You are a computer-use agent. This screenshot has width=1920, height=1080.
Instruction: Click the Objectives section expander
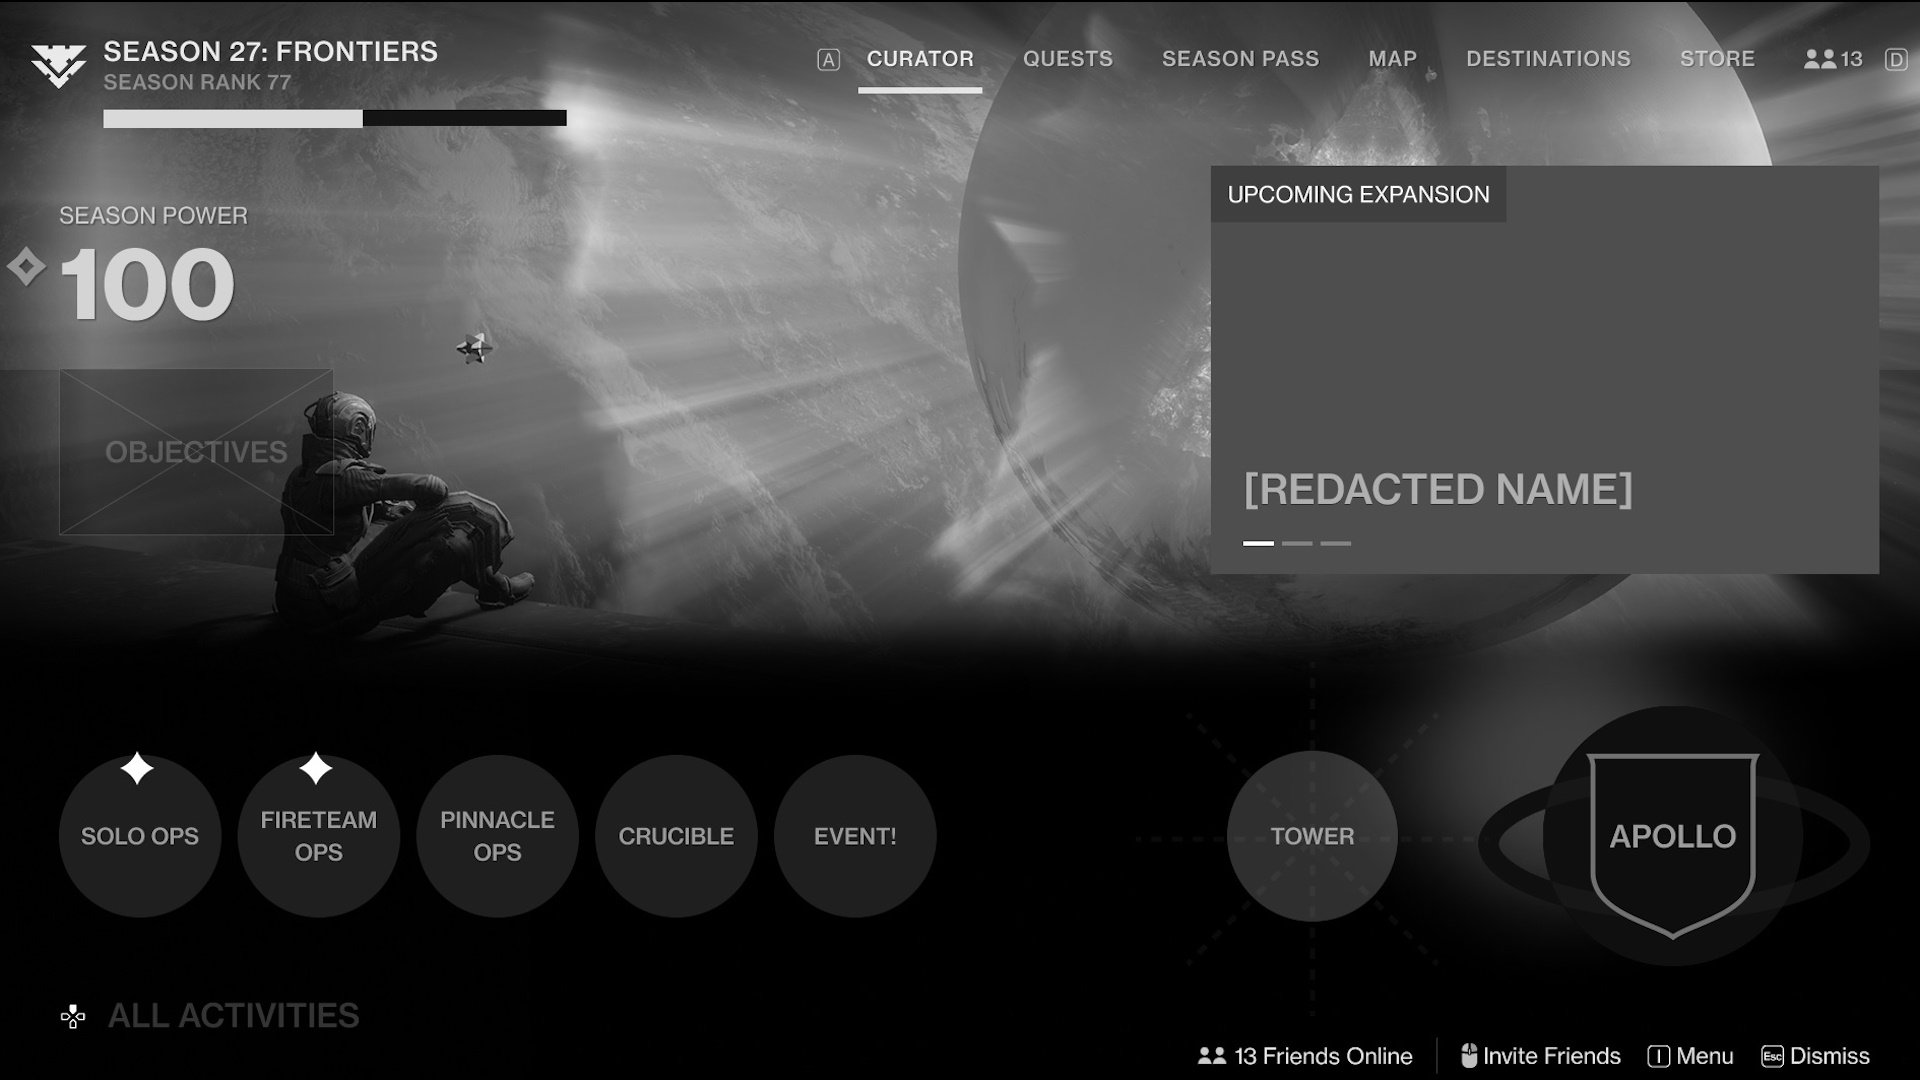pos(195,451)
